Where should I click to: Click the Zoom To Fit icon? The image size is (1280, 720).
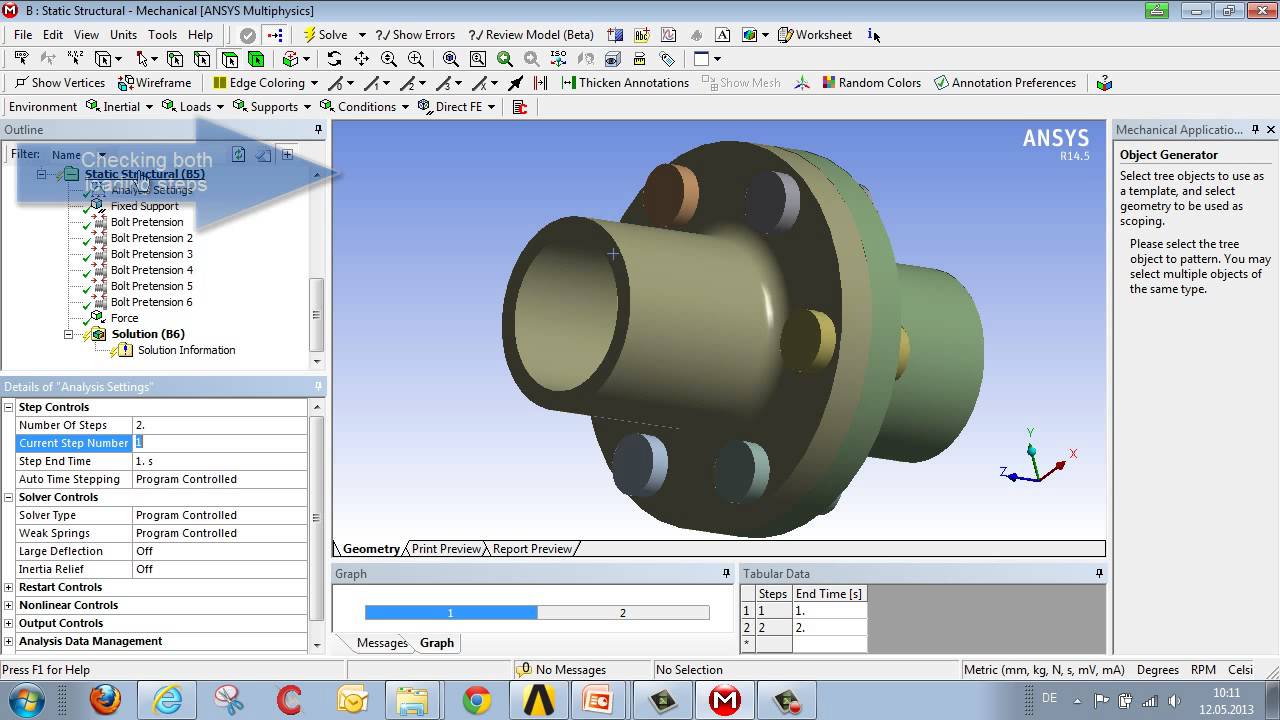pos(451,59)
